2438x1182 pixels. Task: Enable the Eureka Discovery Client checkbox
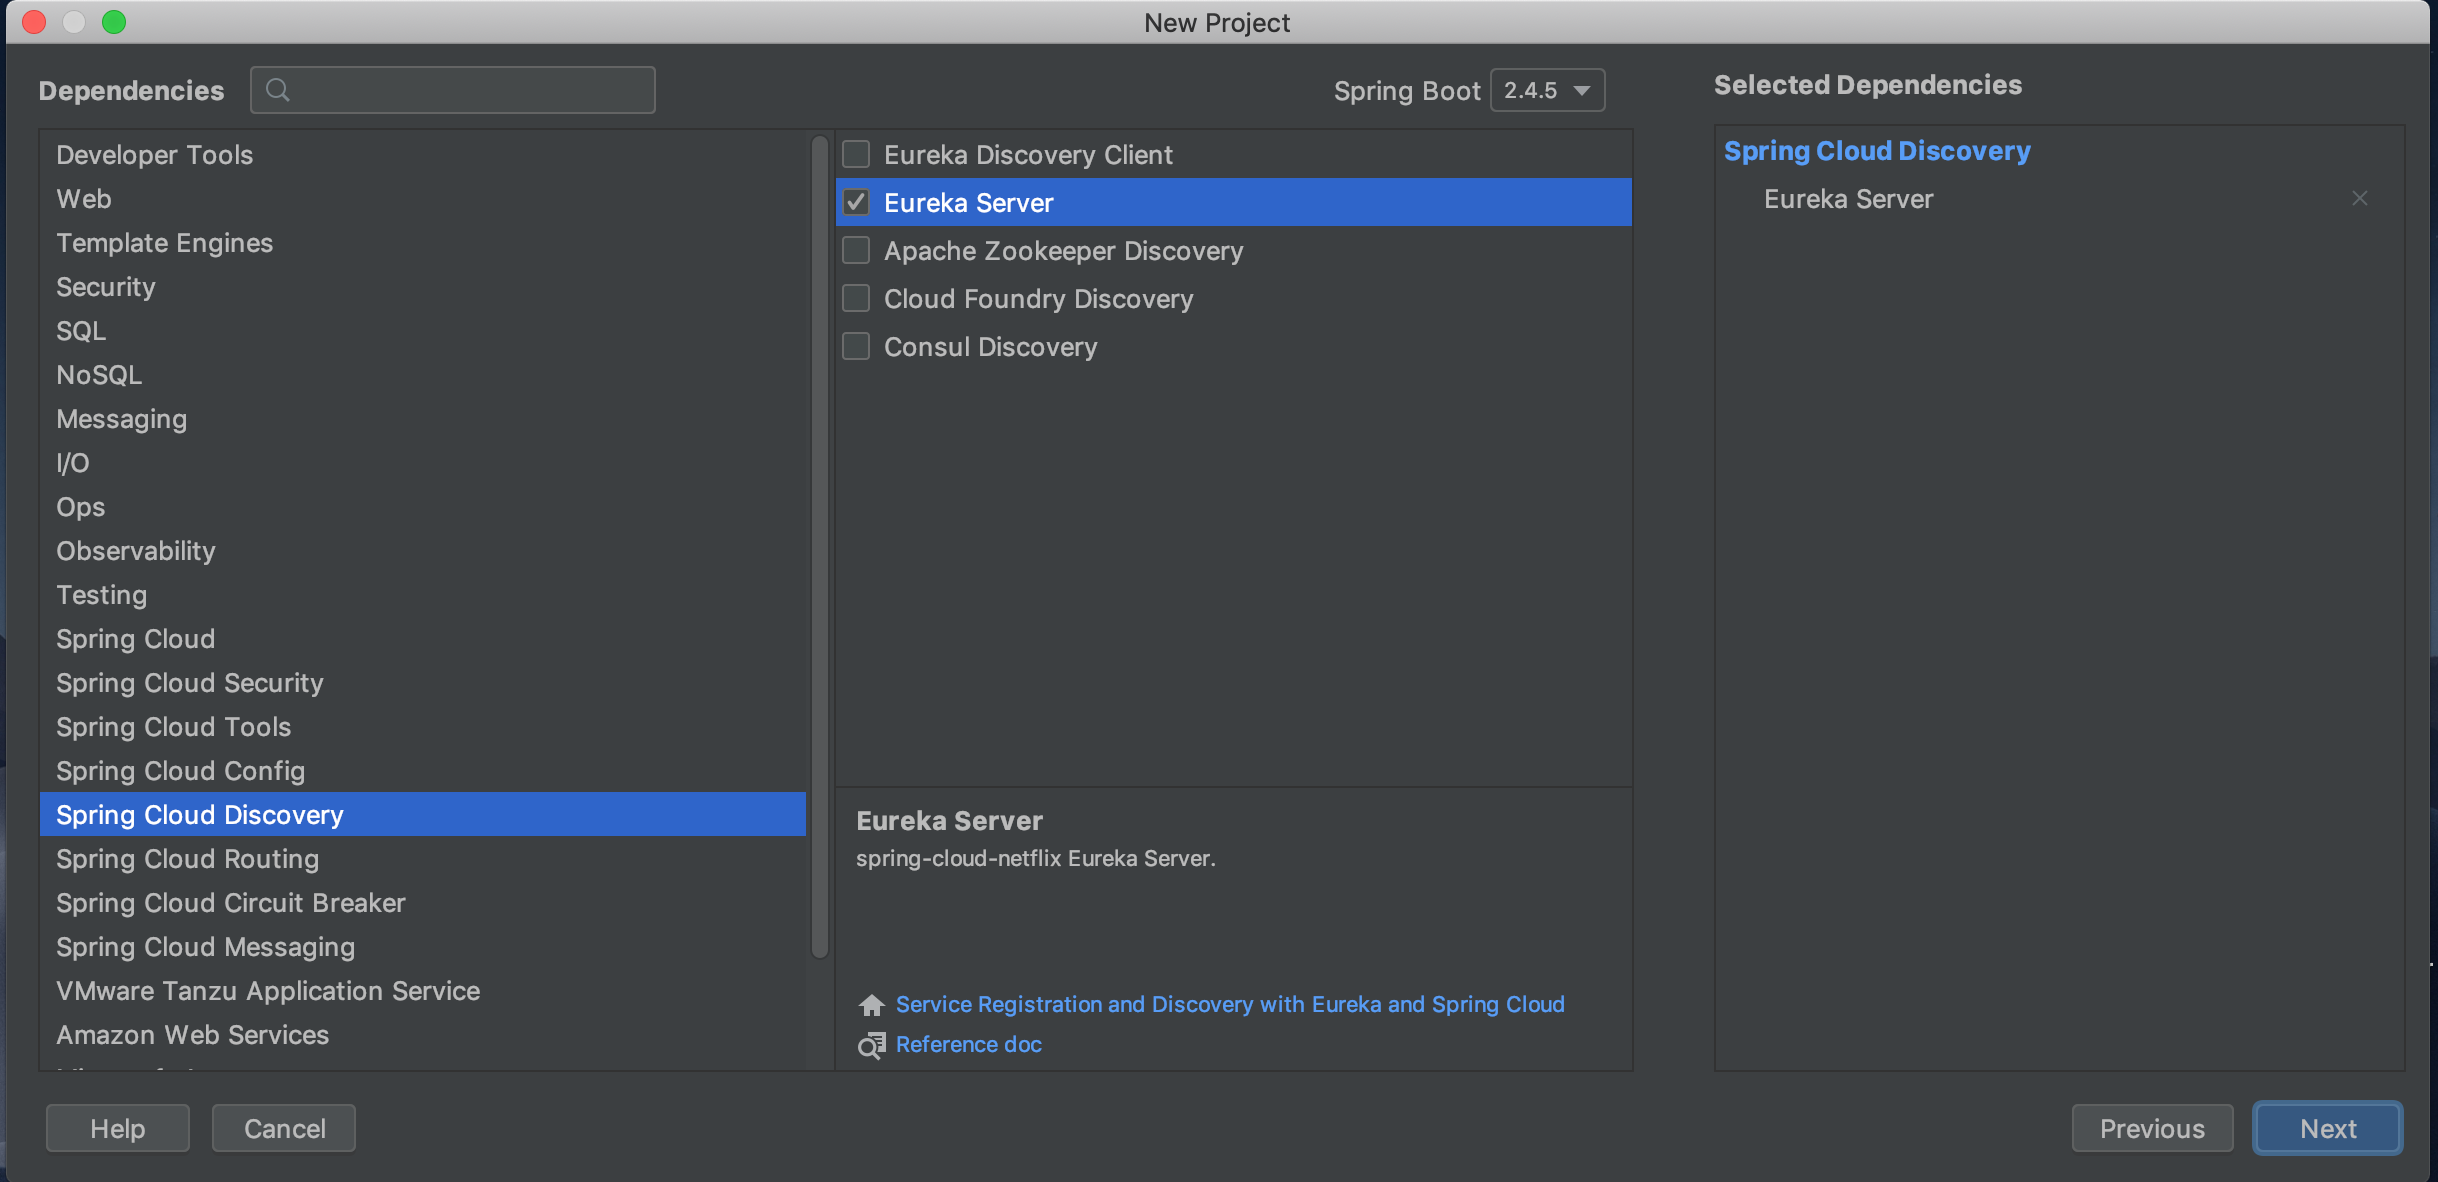[x=856, y=154]
